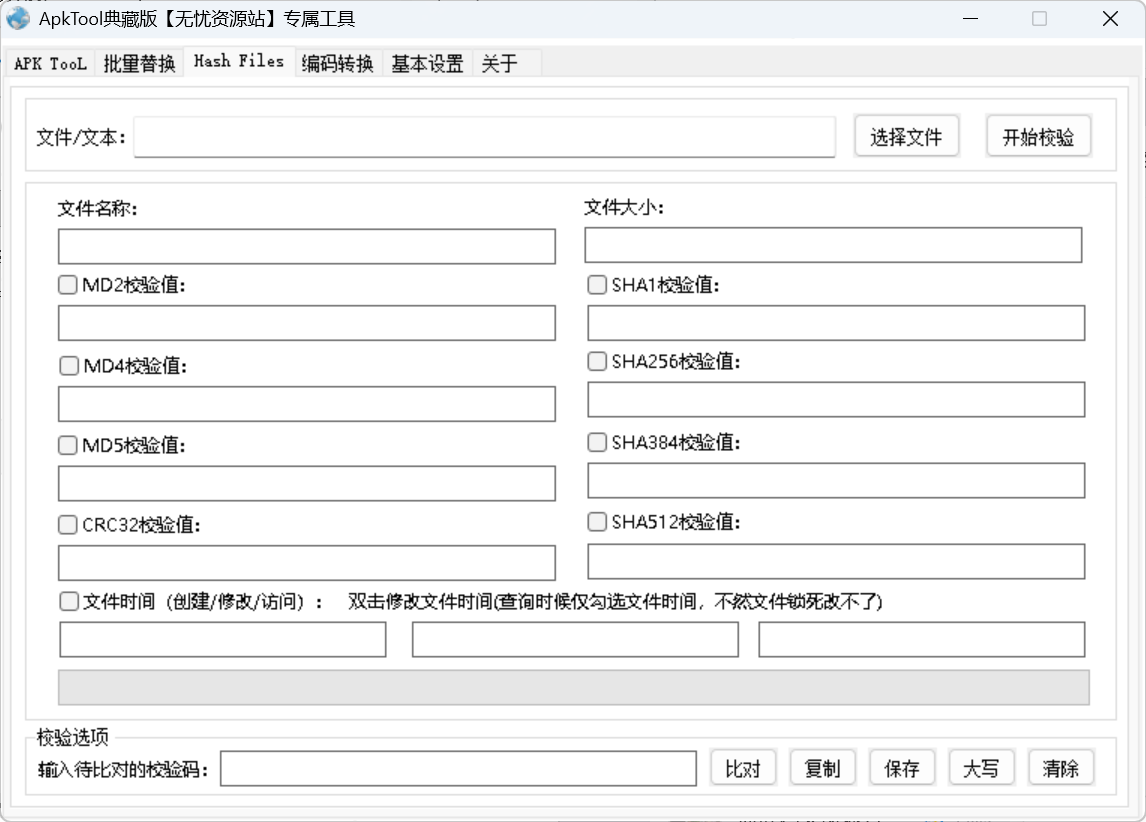Viewport: 1146px width, 822px height.
Task: Enable the SHA1校验值 checkbox
Action: click(x=597, y=284)
